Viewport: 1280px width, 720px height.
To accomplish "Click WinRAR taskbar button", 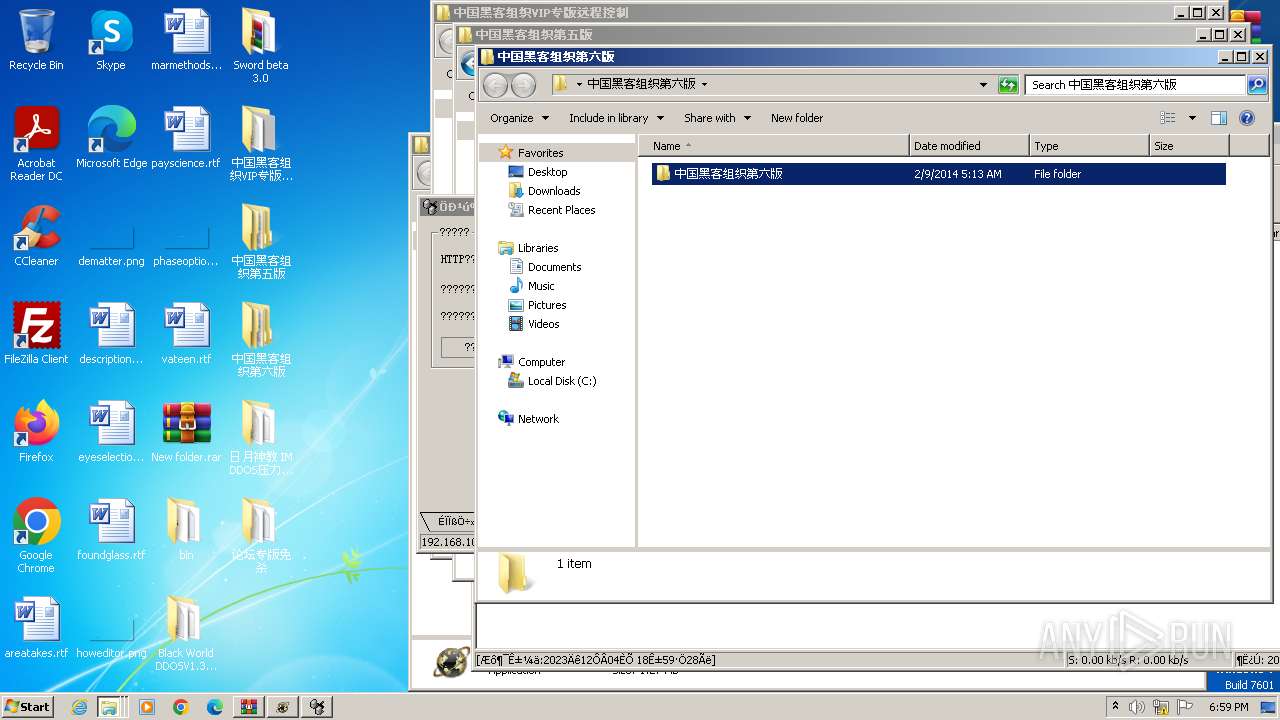I will tap(249, 707).
